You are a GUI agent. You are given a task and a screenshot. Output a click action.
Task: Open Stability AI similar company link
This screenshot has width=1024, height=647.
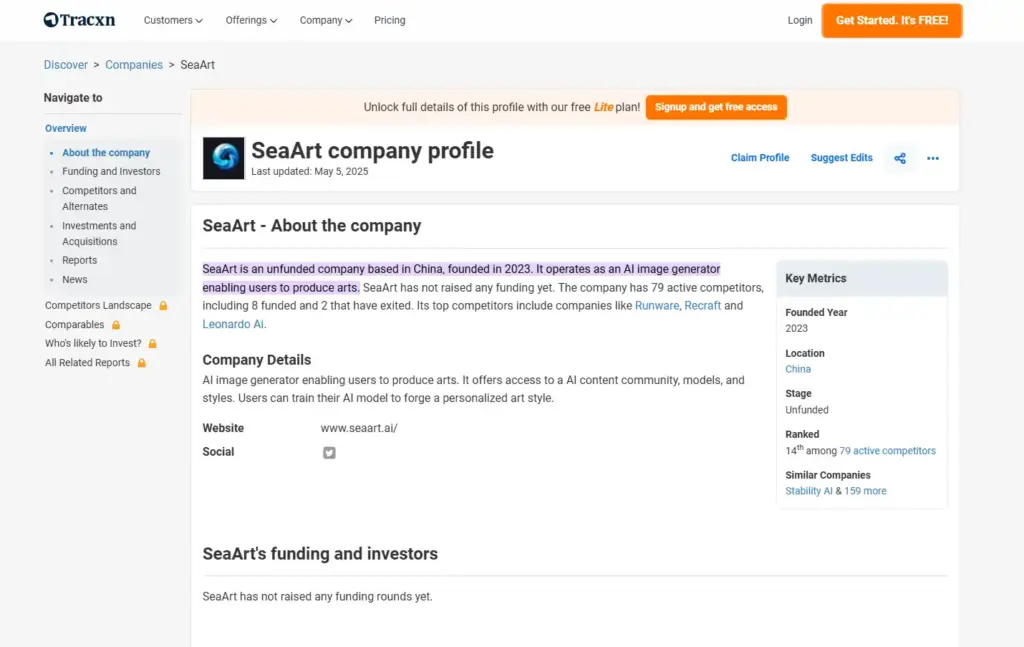pos(808,492)
